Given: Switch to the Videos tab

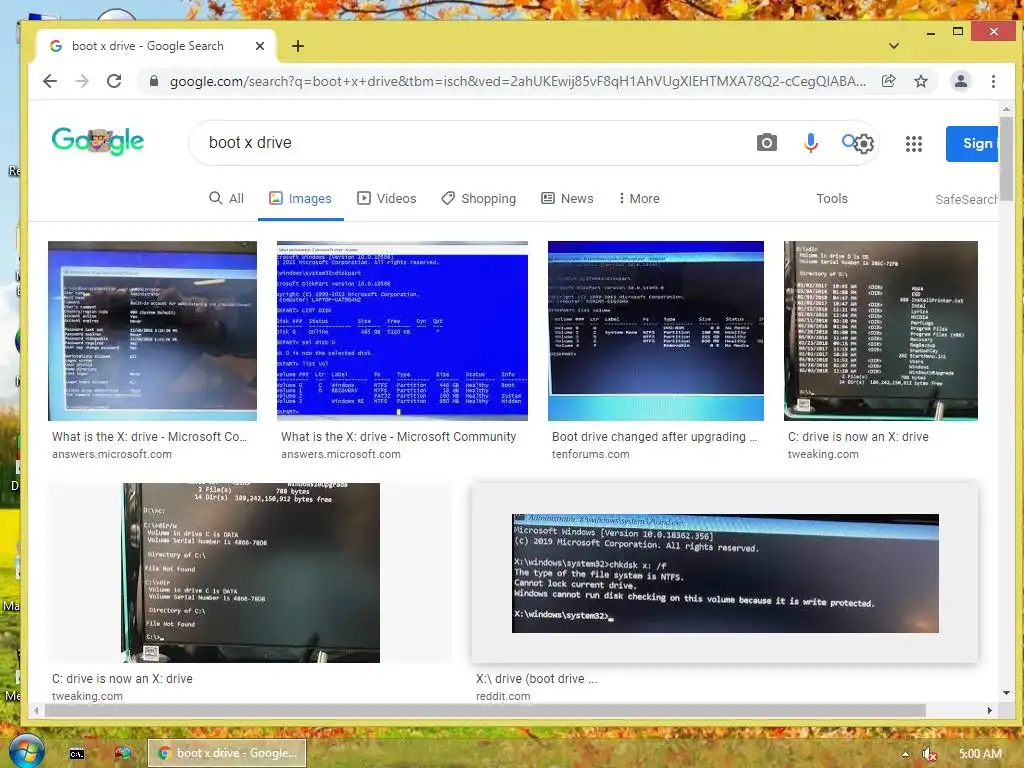Looking at the screenshot, I should pos(387,199).
